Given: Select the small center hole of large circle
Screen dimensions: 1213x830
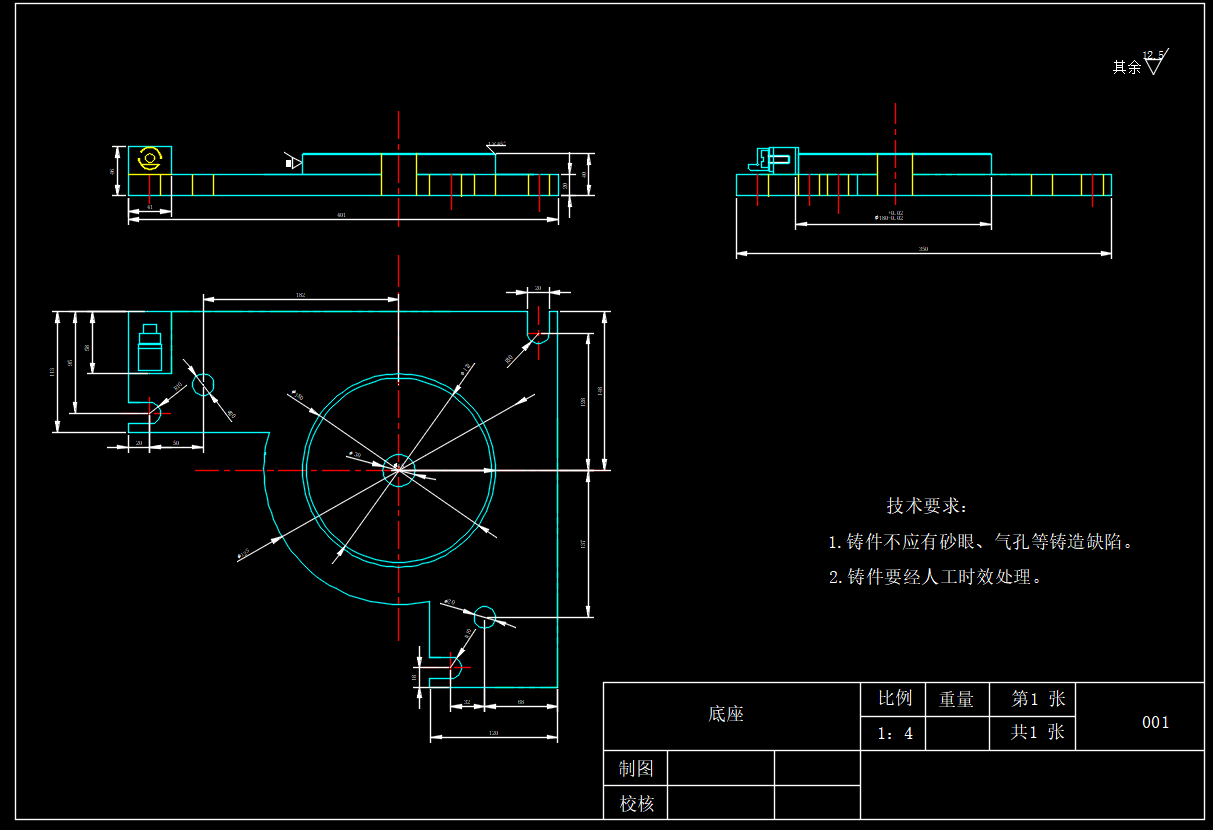Looking at the screenshot, I should (x=398, y=469).
